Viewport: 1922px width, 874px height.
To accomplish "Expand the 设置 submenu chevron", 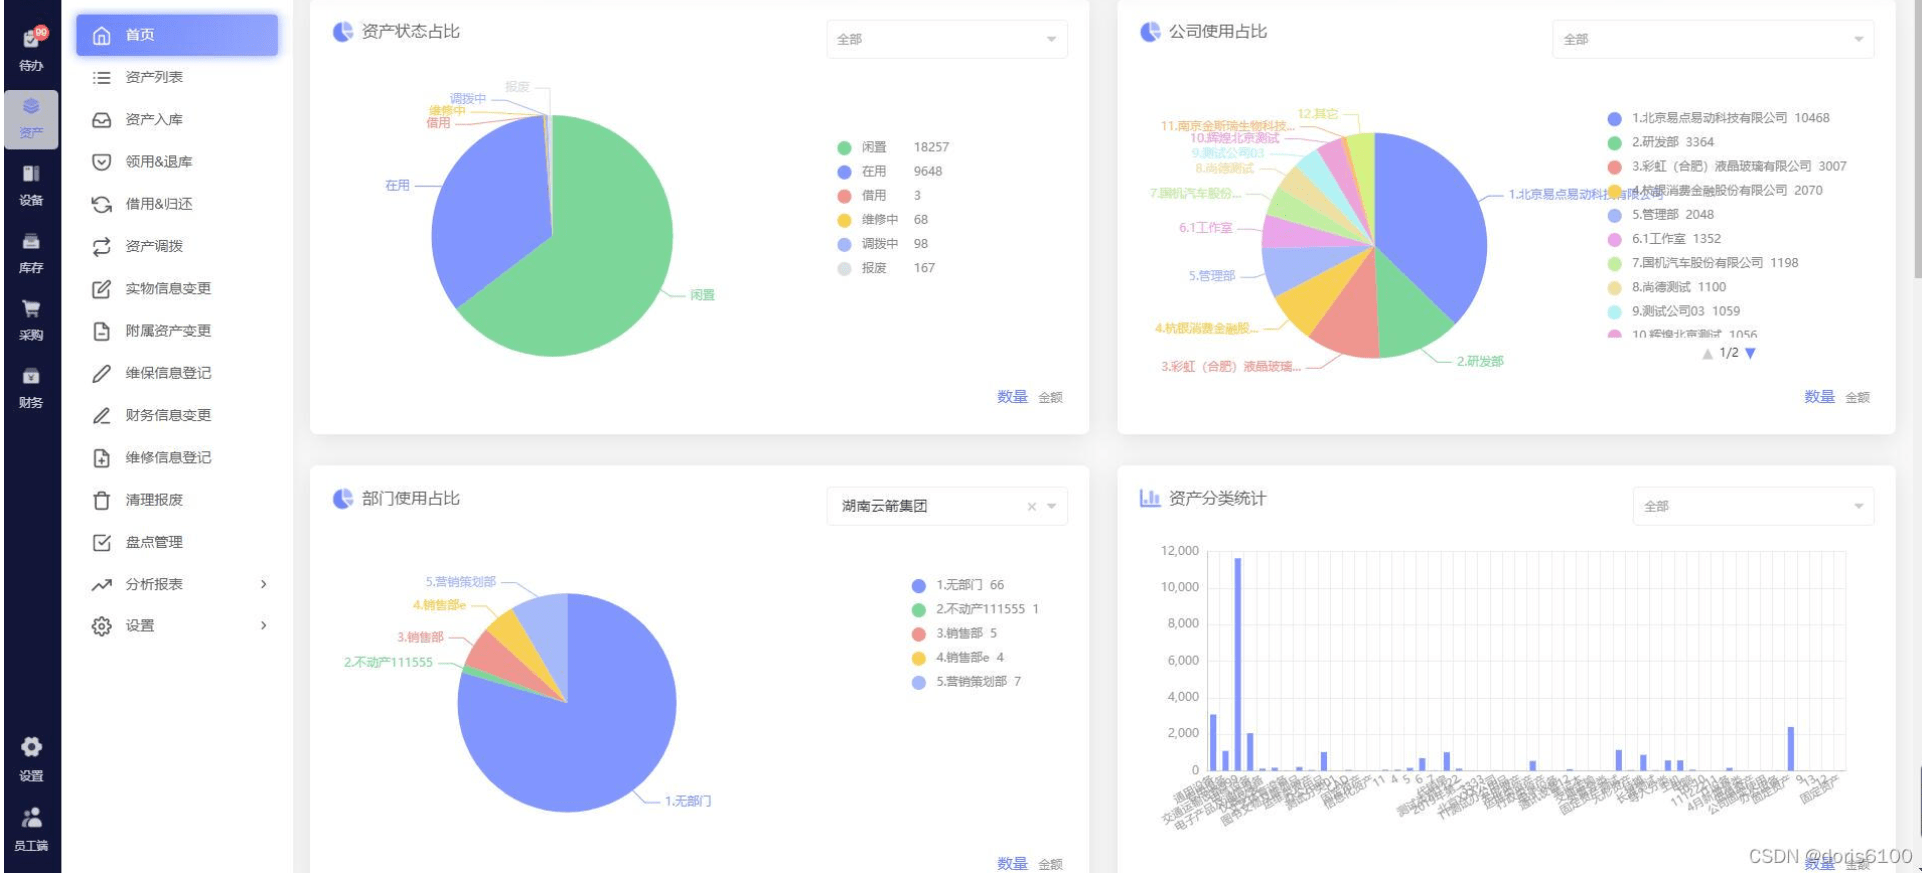I will (264, 626).
